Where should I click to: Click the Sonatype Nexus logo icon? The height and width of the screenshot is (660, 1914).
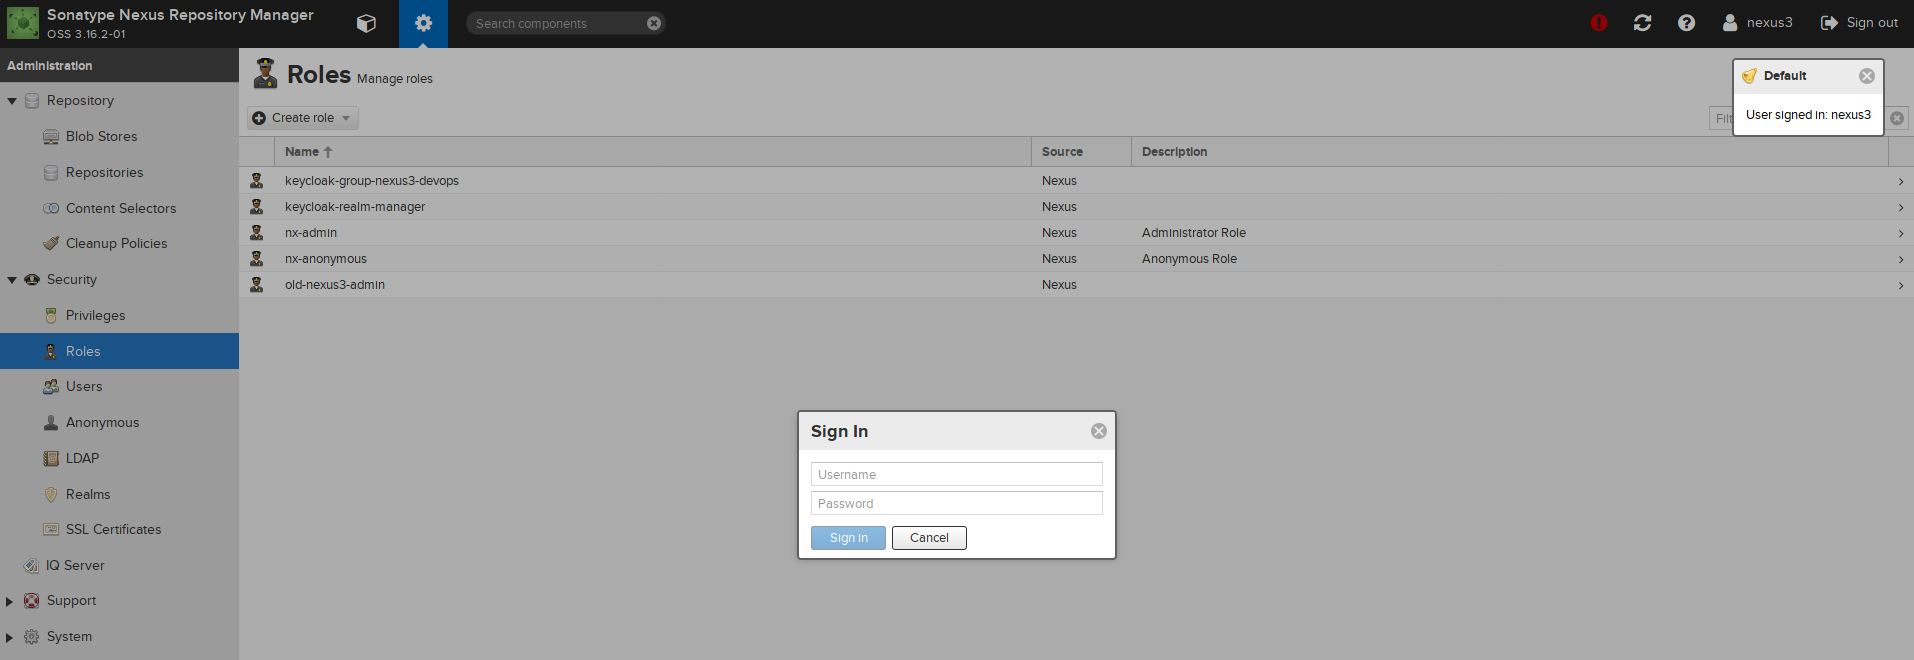pos(23,23)
